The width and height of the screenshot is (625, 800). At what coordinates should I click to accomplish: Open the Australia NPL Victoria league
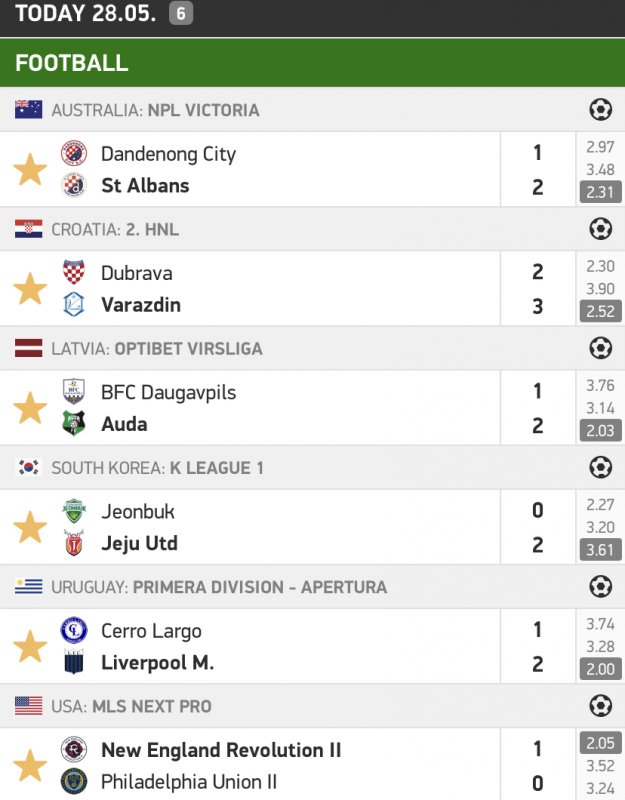pyautogui.click(x=155, y=110)
